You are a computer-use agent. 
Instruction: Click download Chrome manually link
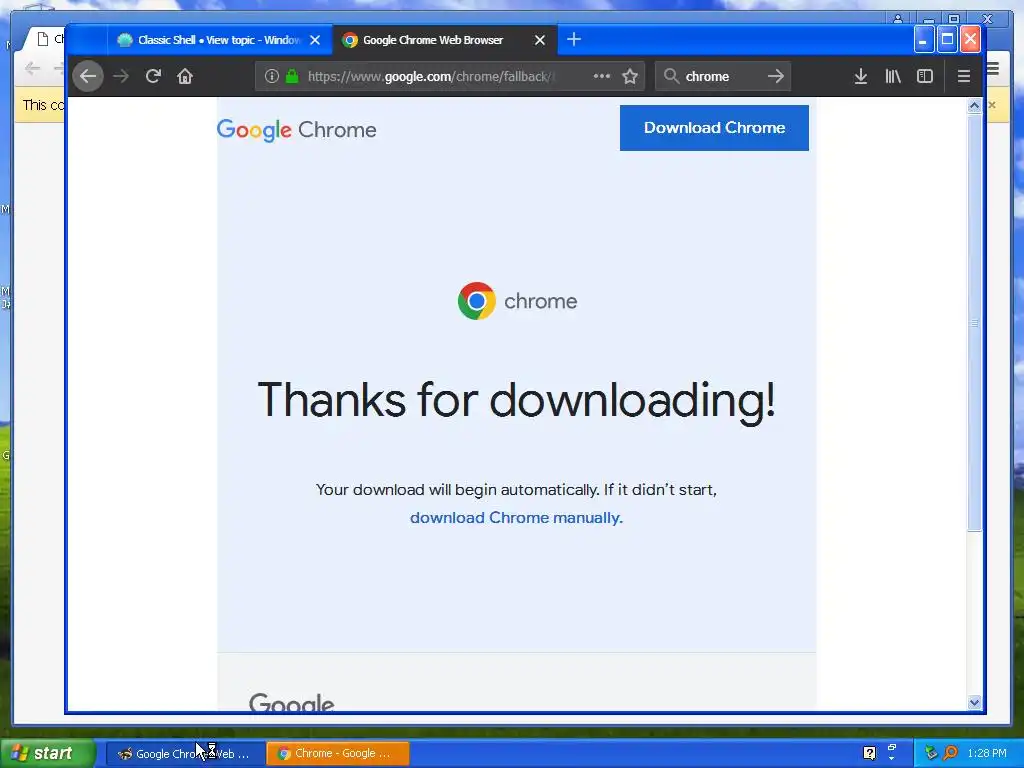click(516, 518)
